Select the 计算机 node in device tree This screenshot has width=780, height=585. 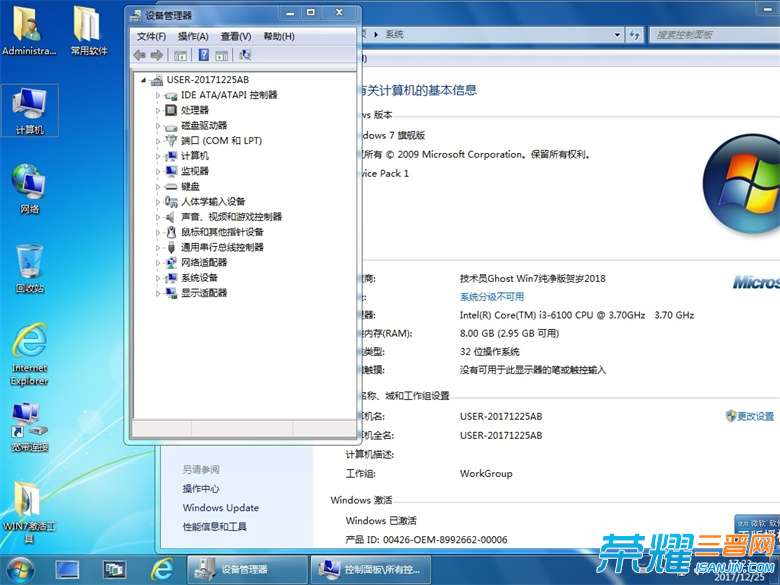pyautogui.click(x=195, y=156)
